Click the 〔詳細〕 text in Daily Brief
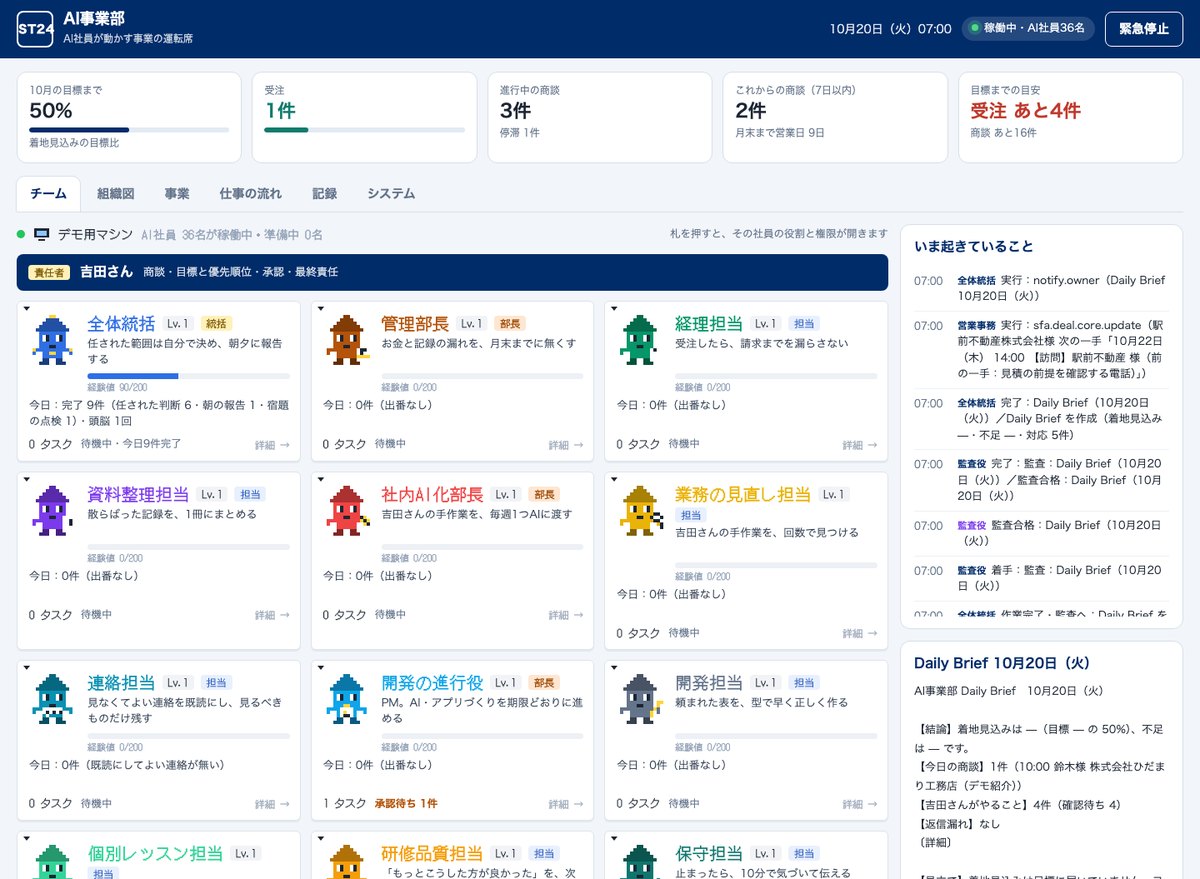1200x879 pixels. [934, 845]
